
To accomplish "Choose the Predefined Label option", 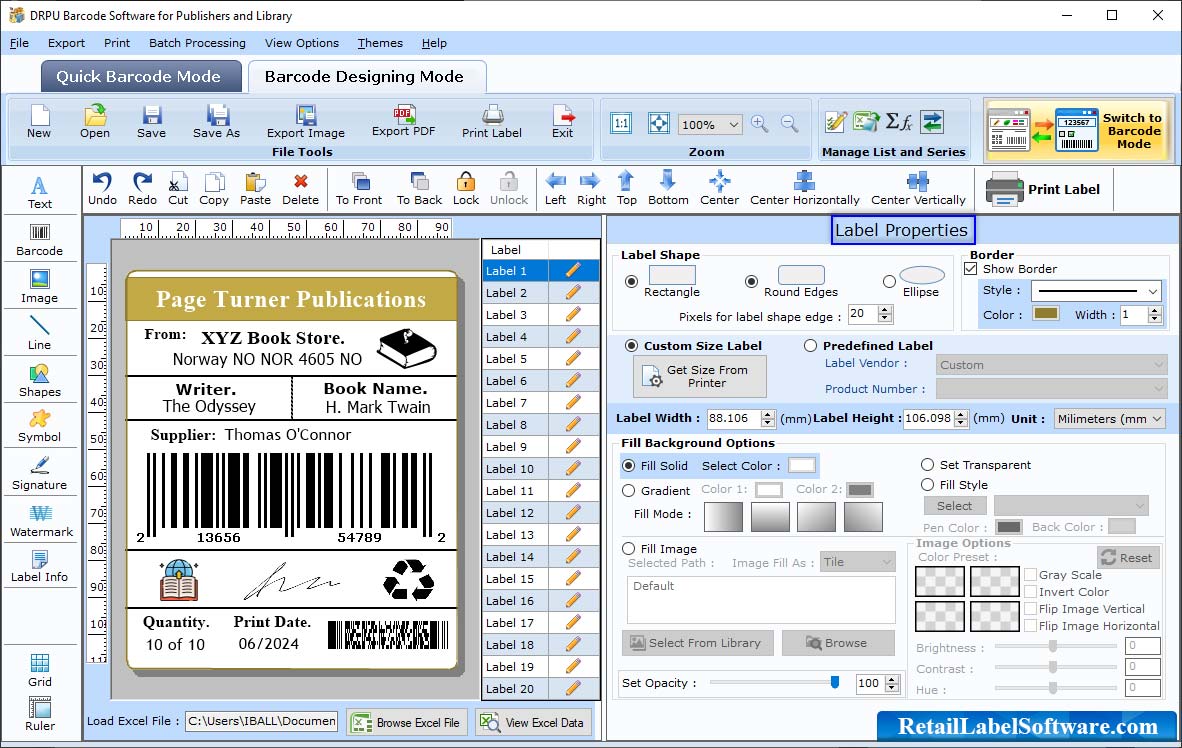I will point(810,345).
